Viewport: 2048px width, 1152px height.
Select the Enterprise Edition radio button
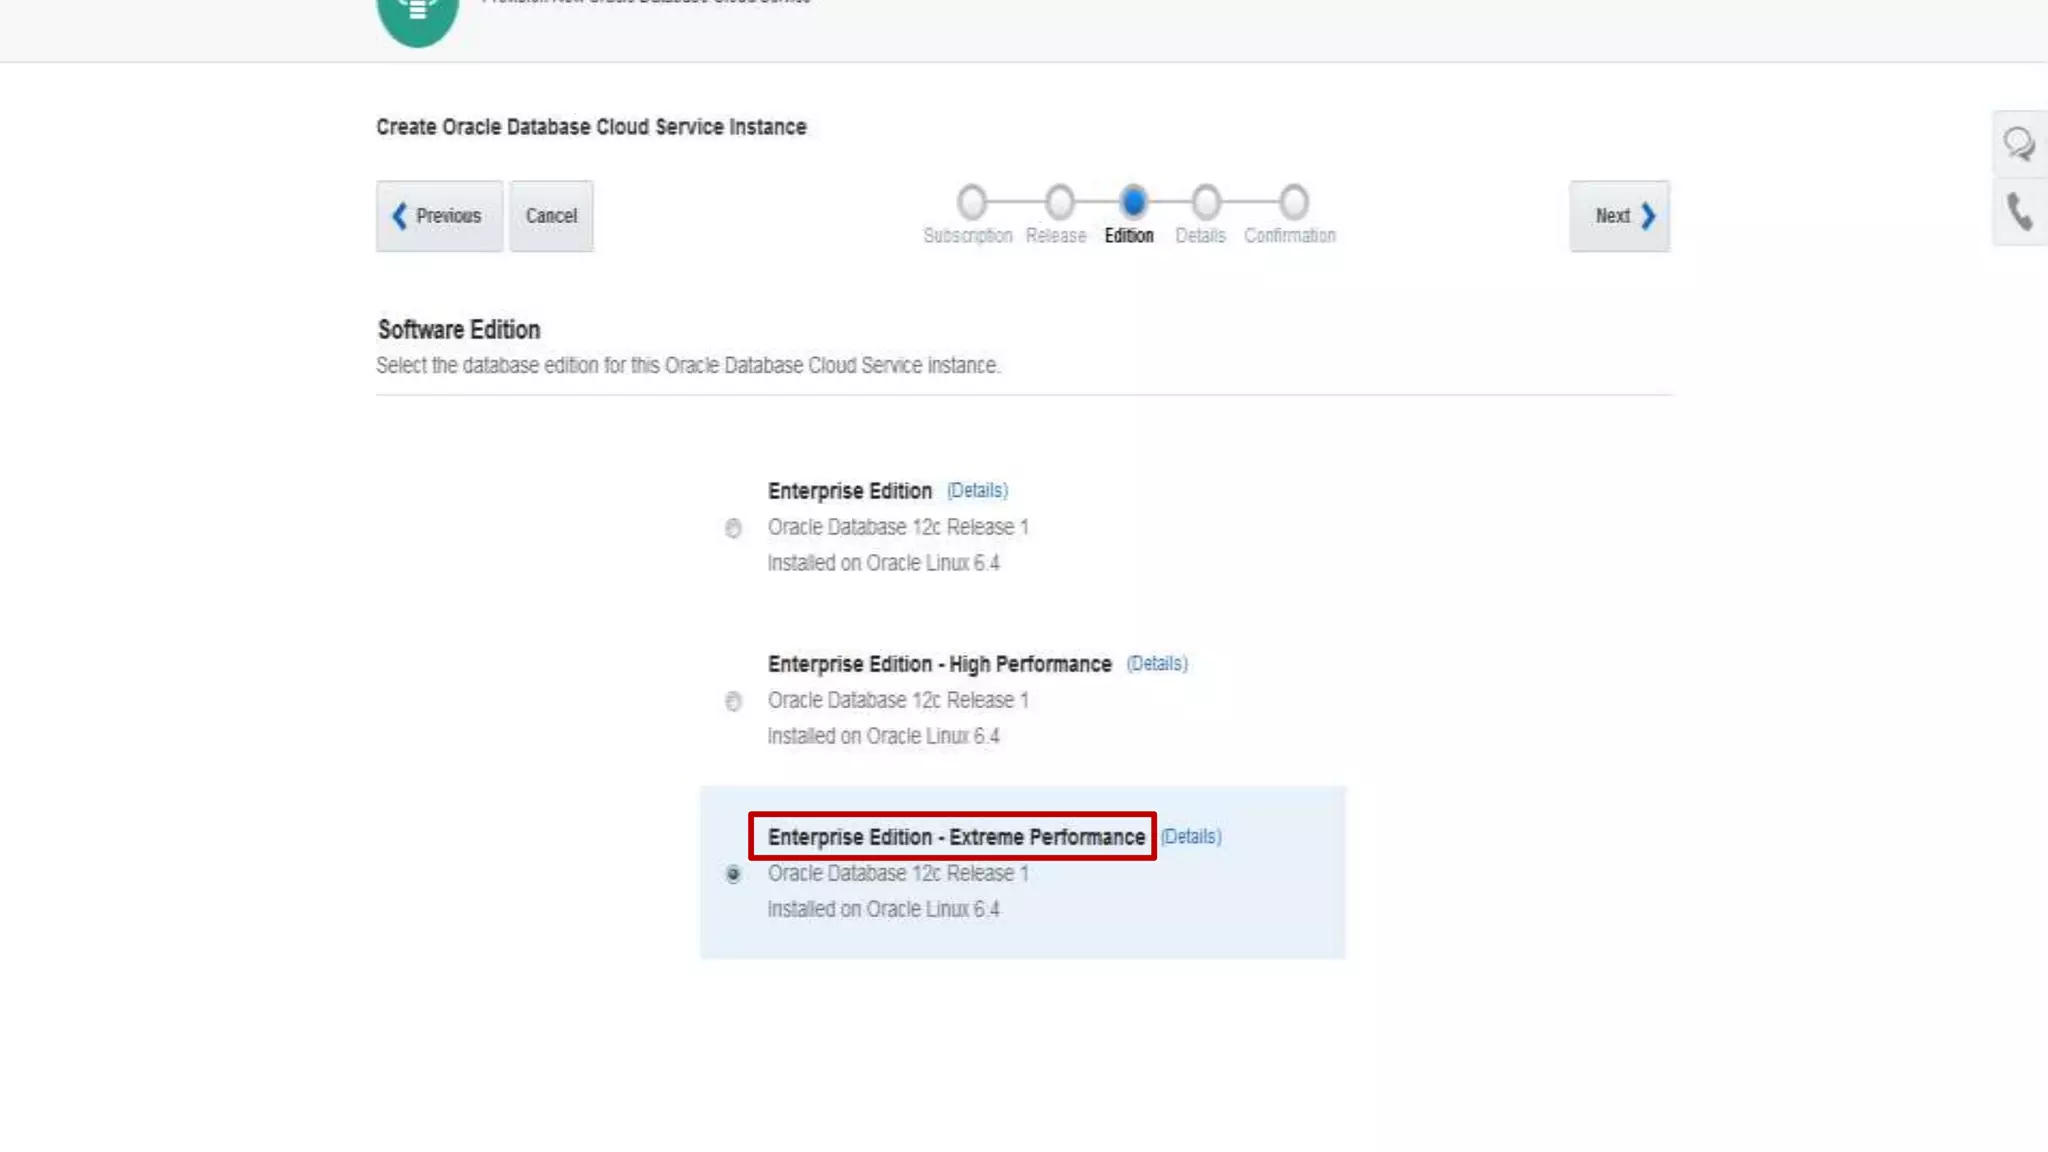point(733,528)
